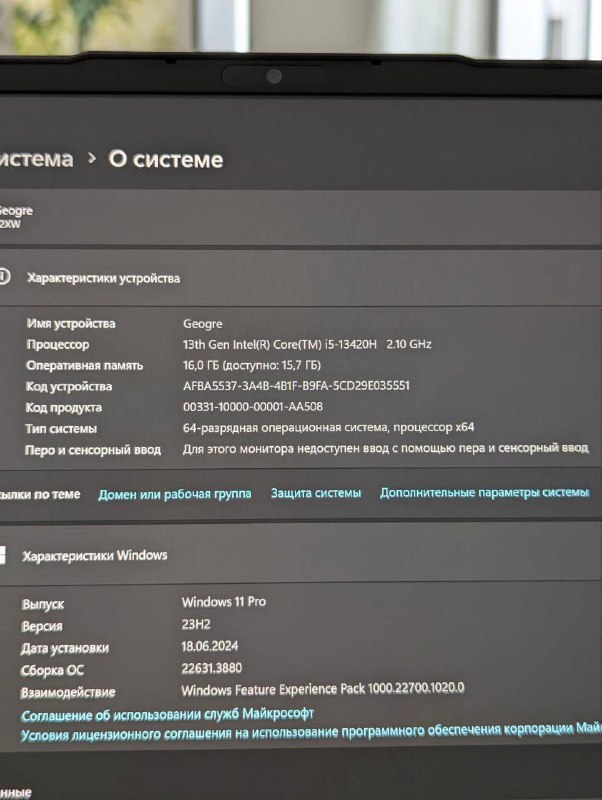Click the breadcrumb chevron before 'О системе'
Screen dimensions: 602x800
[x=92, y=159]
